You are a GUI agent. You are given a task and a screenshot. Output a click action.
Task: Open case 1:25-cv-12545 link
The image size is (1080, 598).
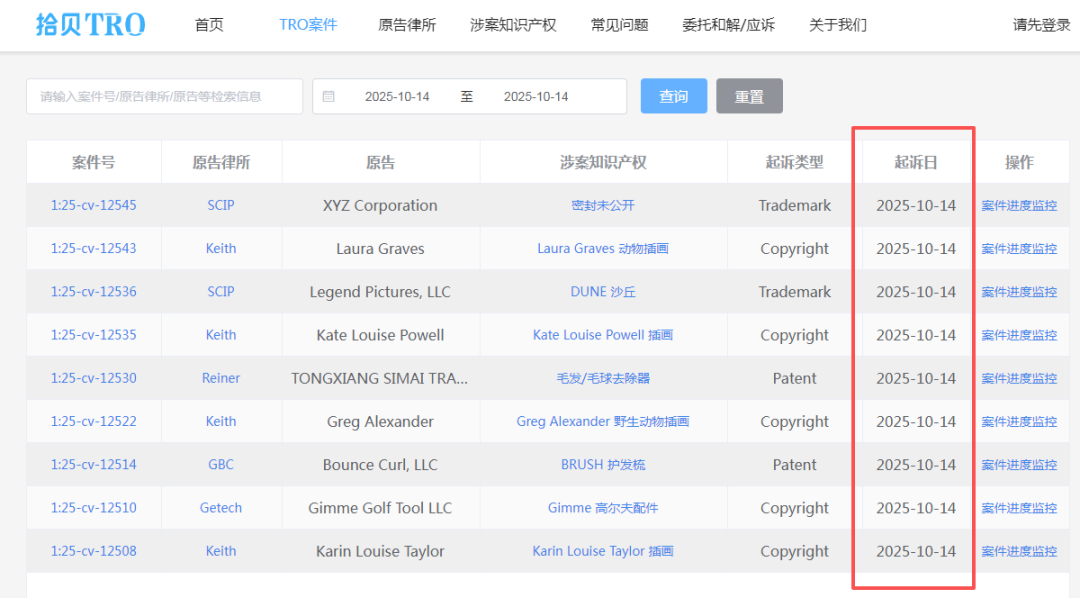(x=94, y=205)
